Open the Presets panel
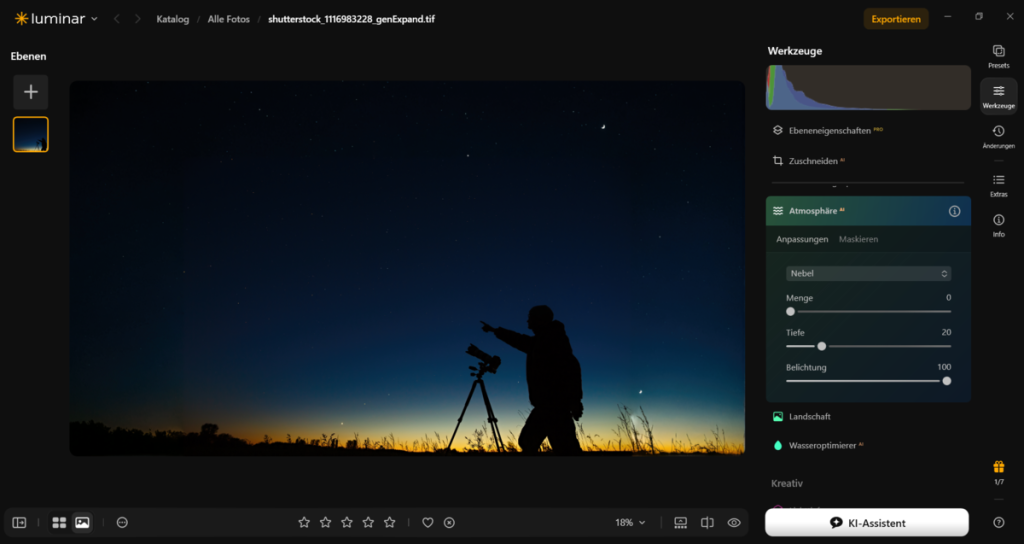Viewport: 1024px width, 544px height. tap(998, 56)
